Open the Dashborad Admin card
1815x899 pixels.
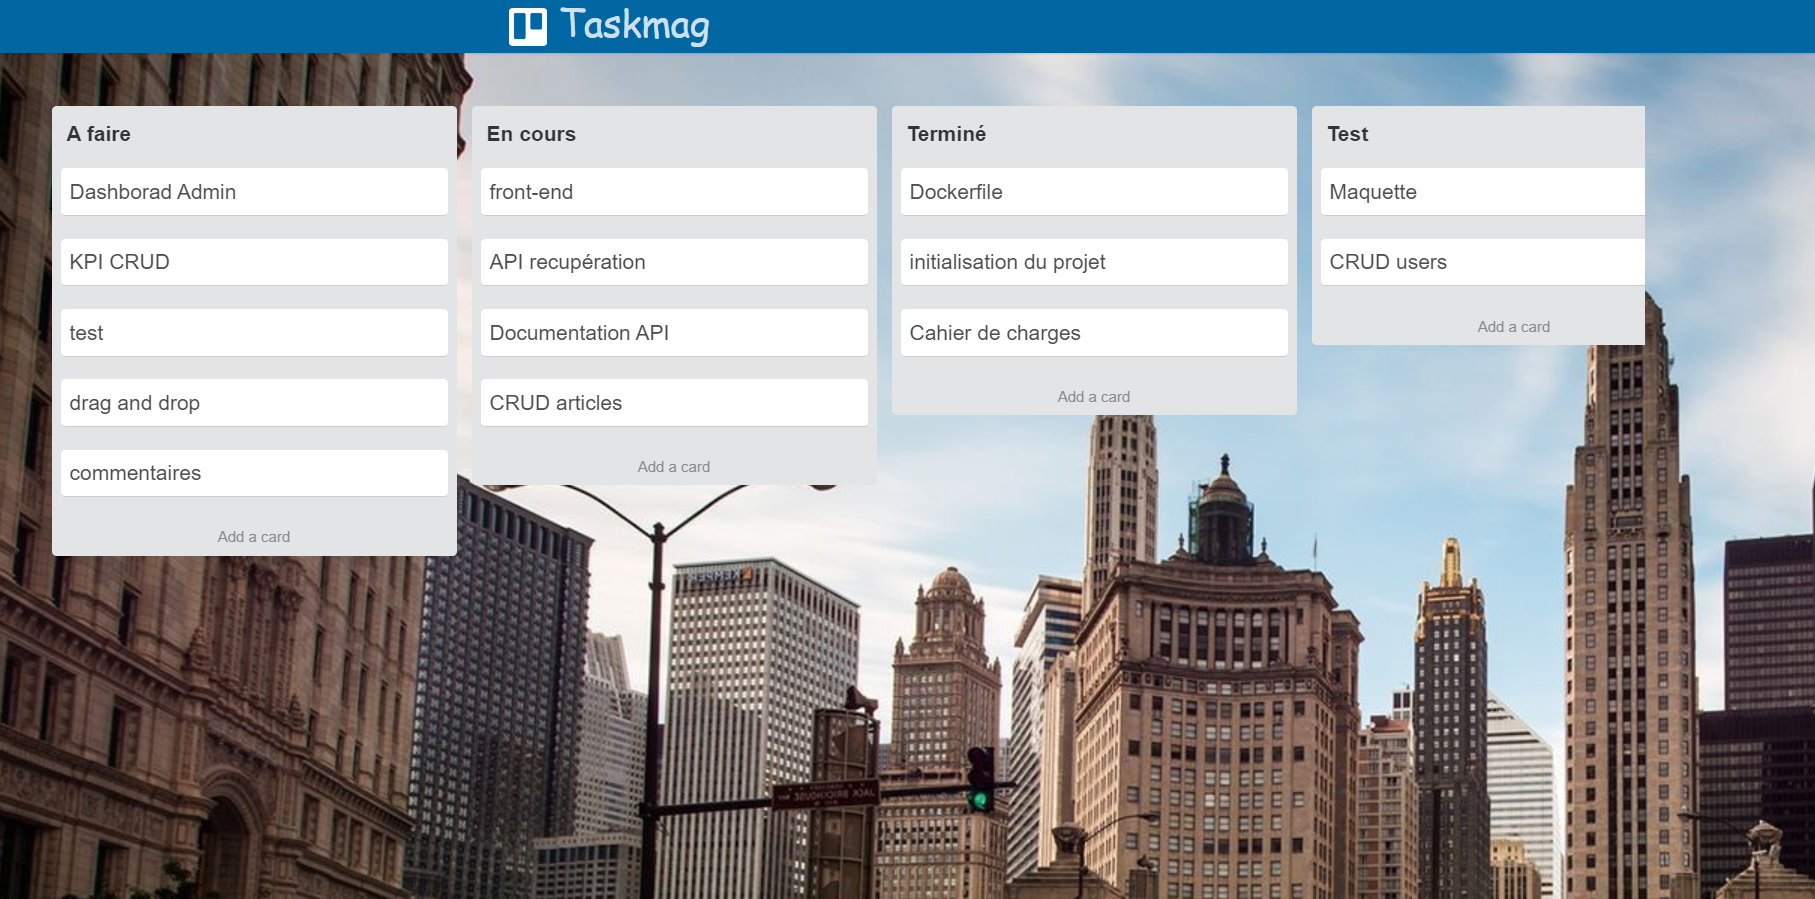[x=254, y=192]
